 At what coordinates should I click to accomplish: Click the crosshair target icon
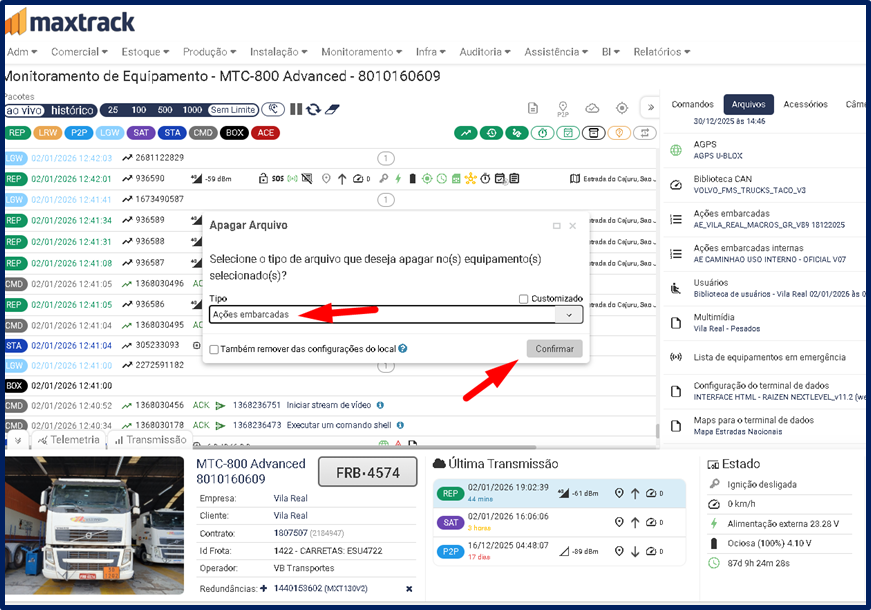tap(622, 108)
